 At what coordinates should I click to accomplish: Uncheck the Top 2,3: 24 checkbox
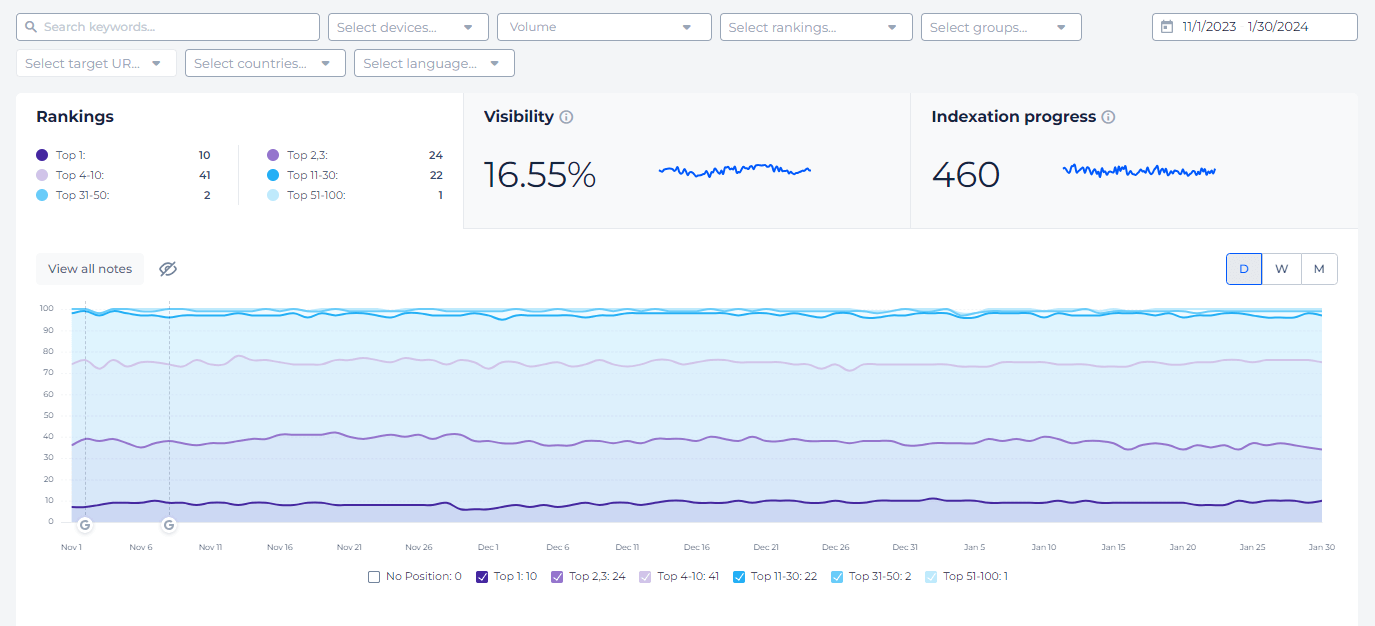point(557,577)
